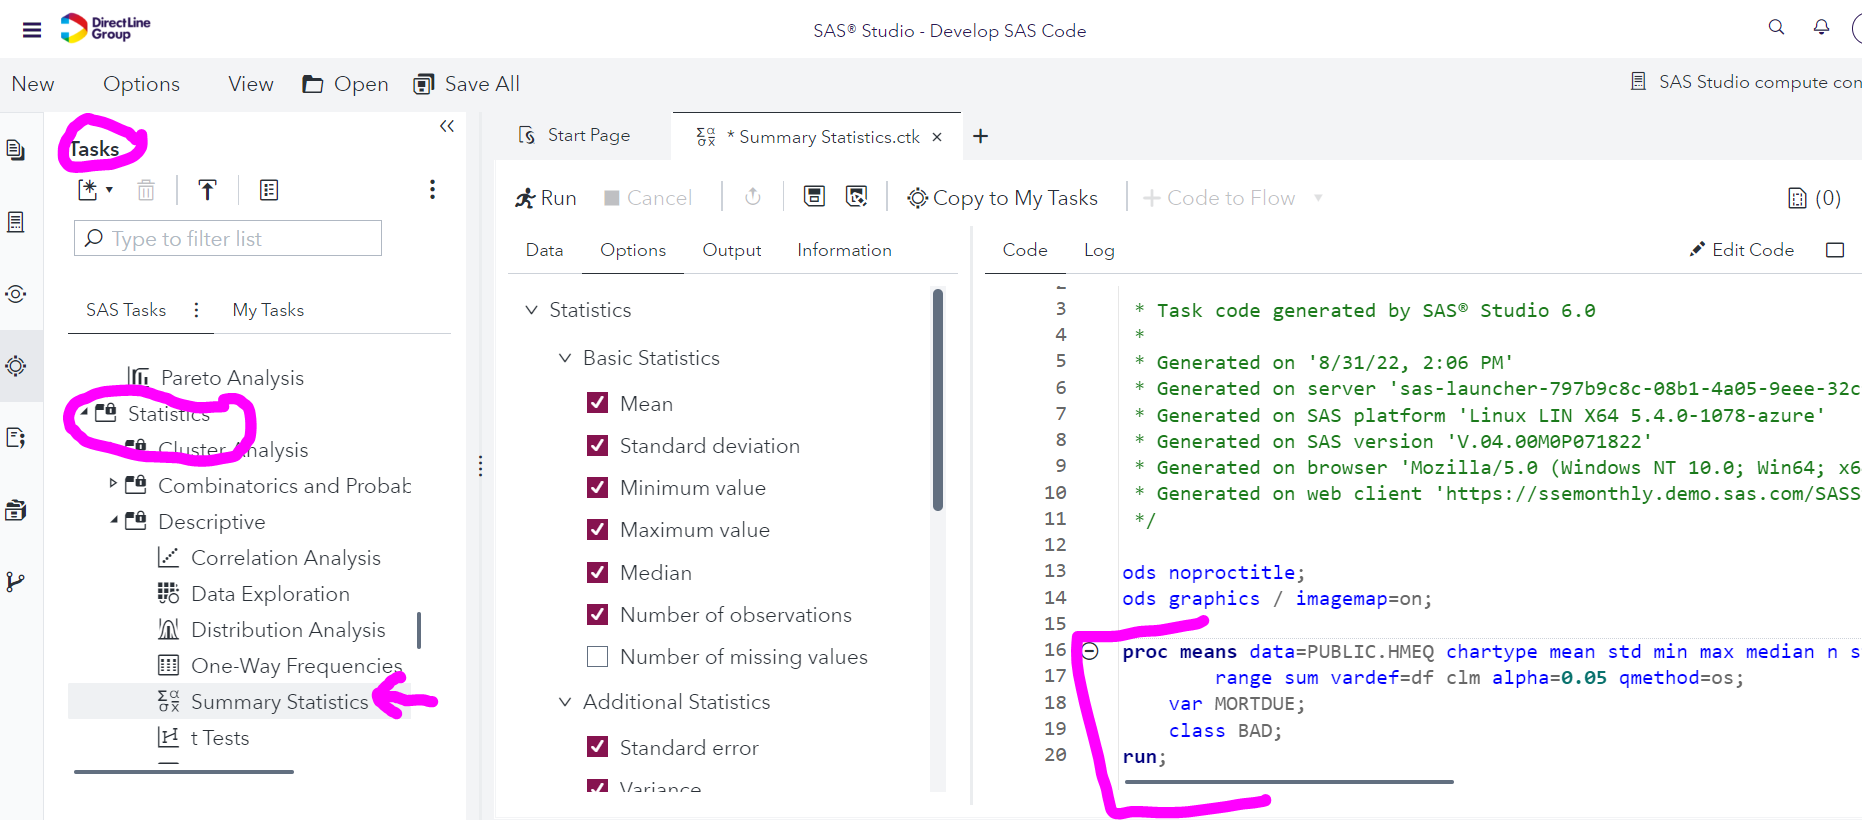Switch to the Log tab
Viewport: 1862px width, 820px height.
(x=1098, y=250)
